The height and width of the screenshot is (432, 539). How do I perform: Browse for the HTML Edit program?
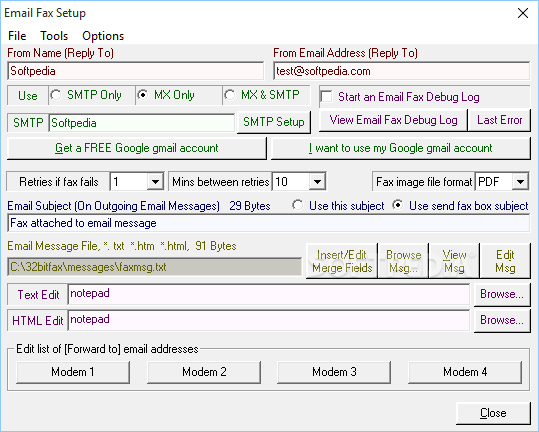click(x=502, y=320)
